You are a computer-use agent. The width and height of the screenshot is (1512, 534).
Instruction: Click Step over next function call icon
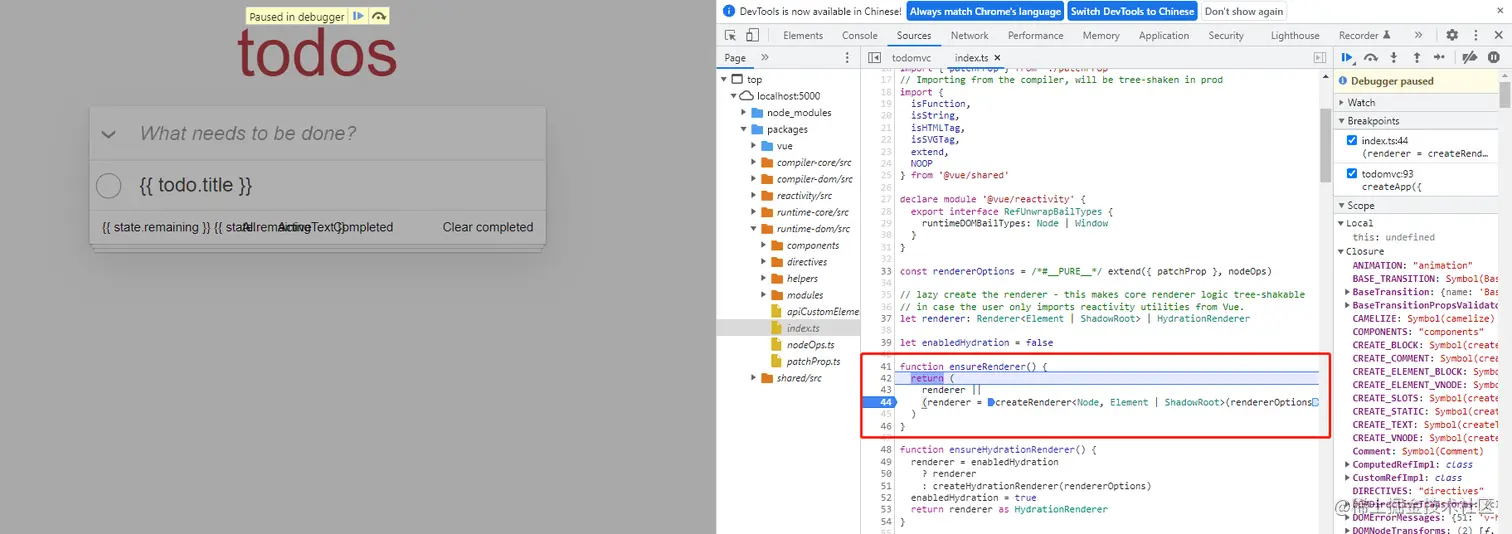point(1371,58)
